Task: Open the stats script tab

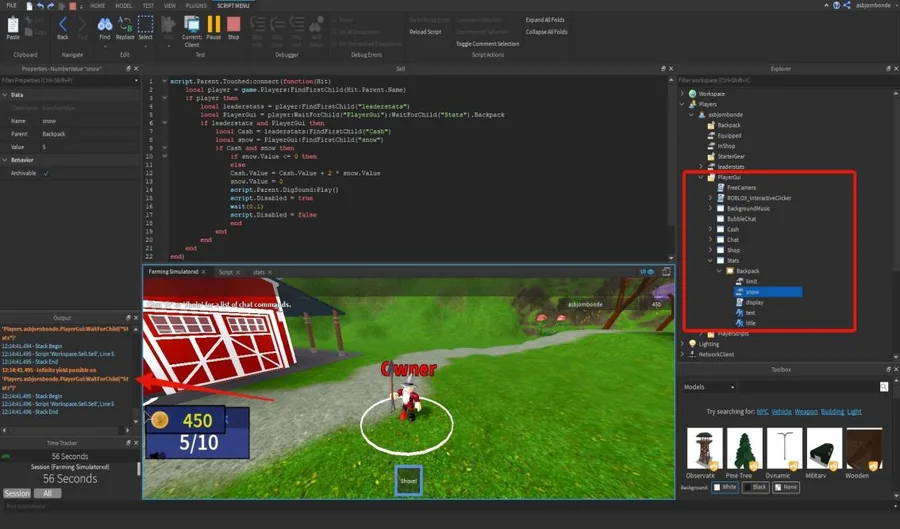Action: 259,272
